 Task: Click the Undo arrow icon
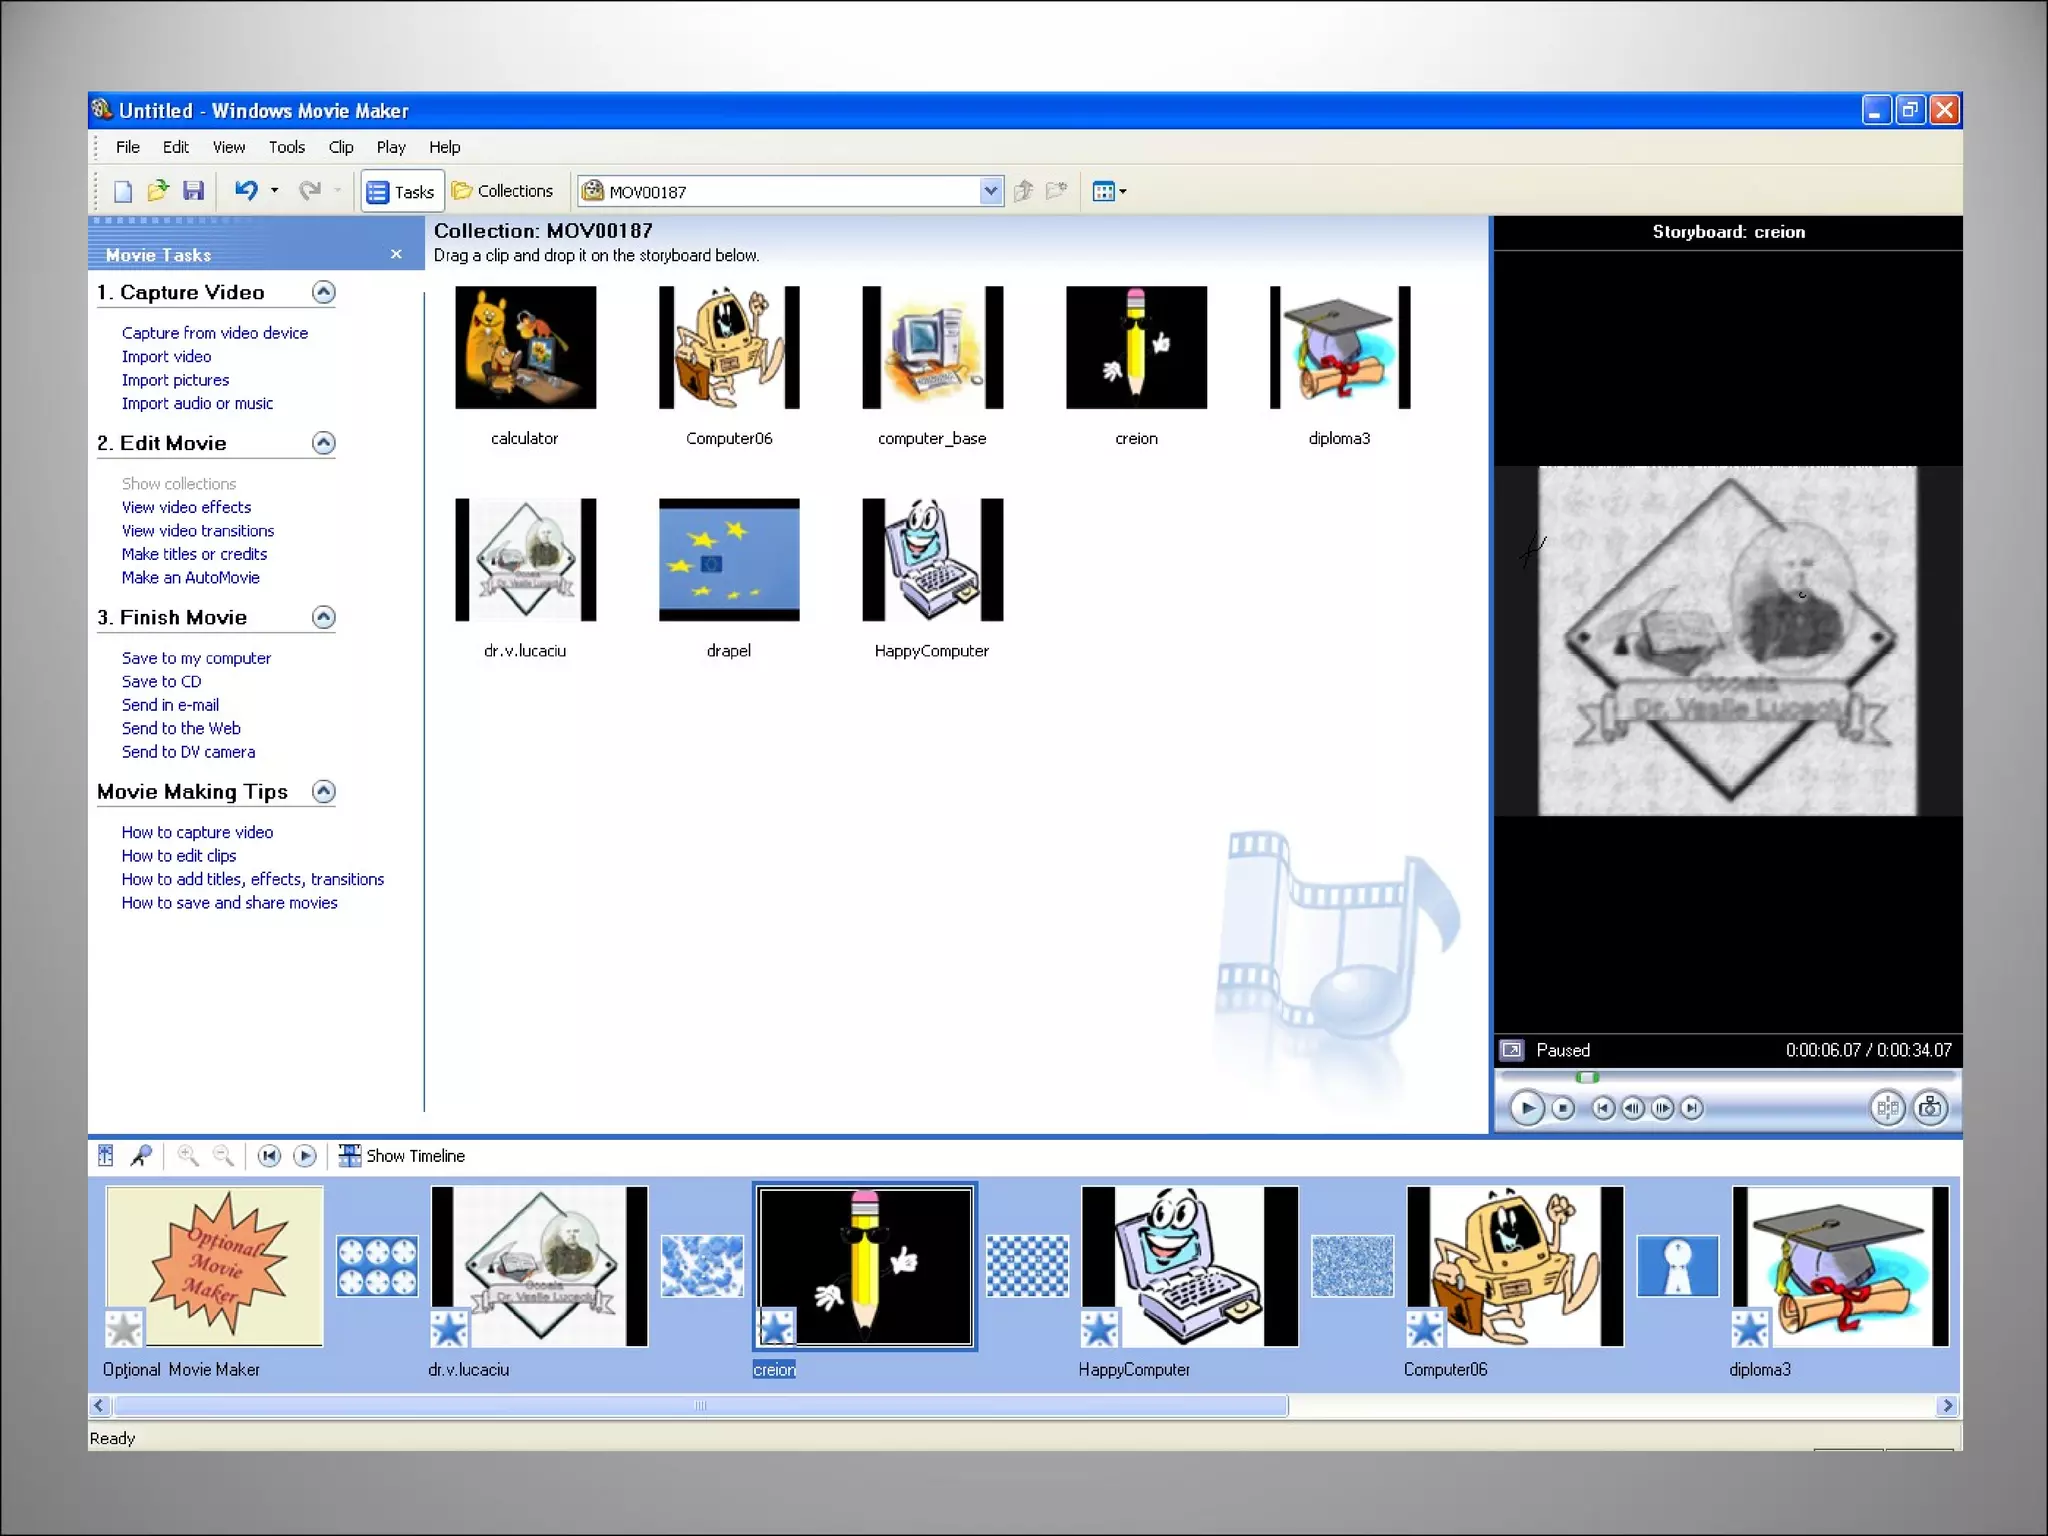(x=246, y=190)
